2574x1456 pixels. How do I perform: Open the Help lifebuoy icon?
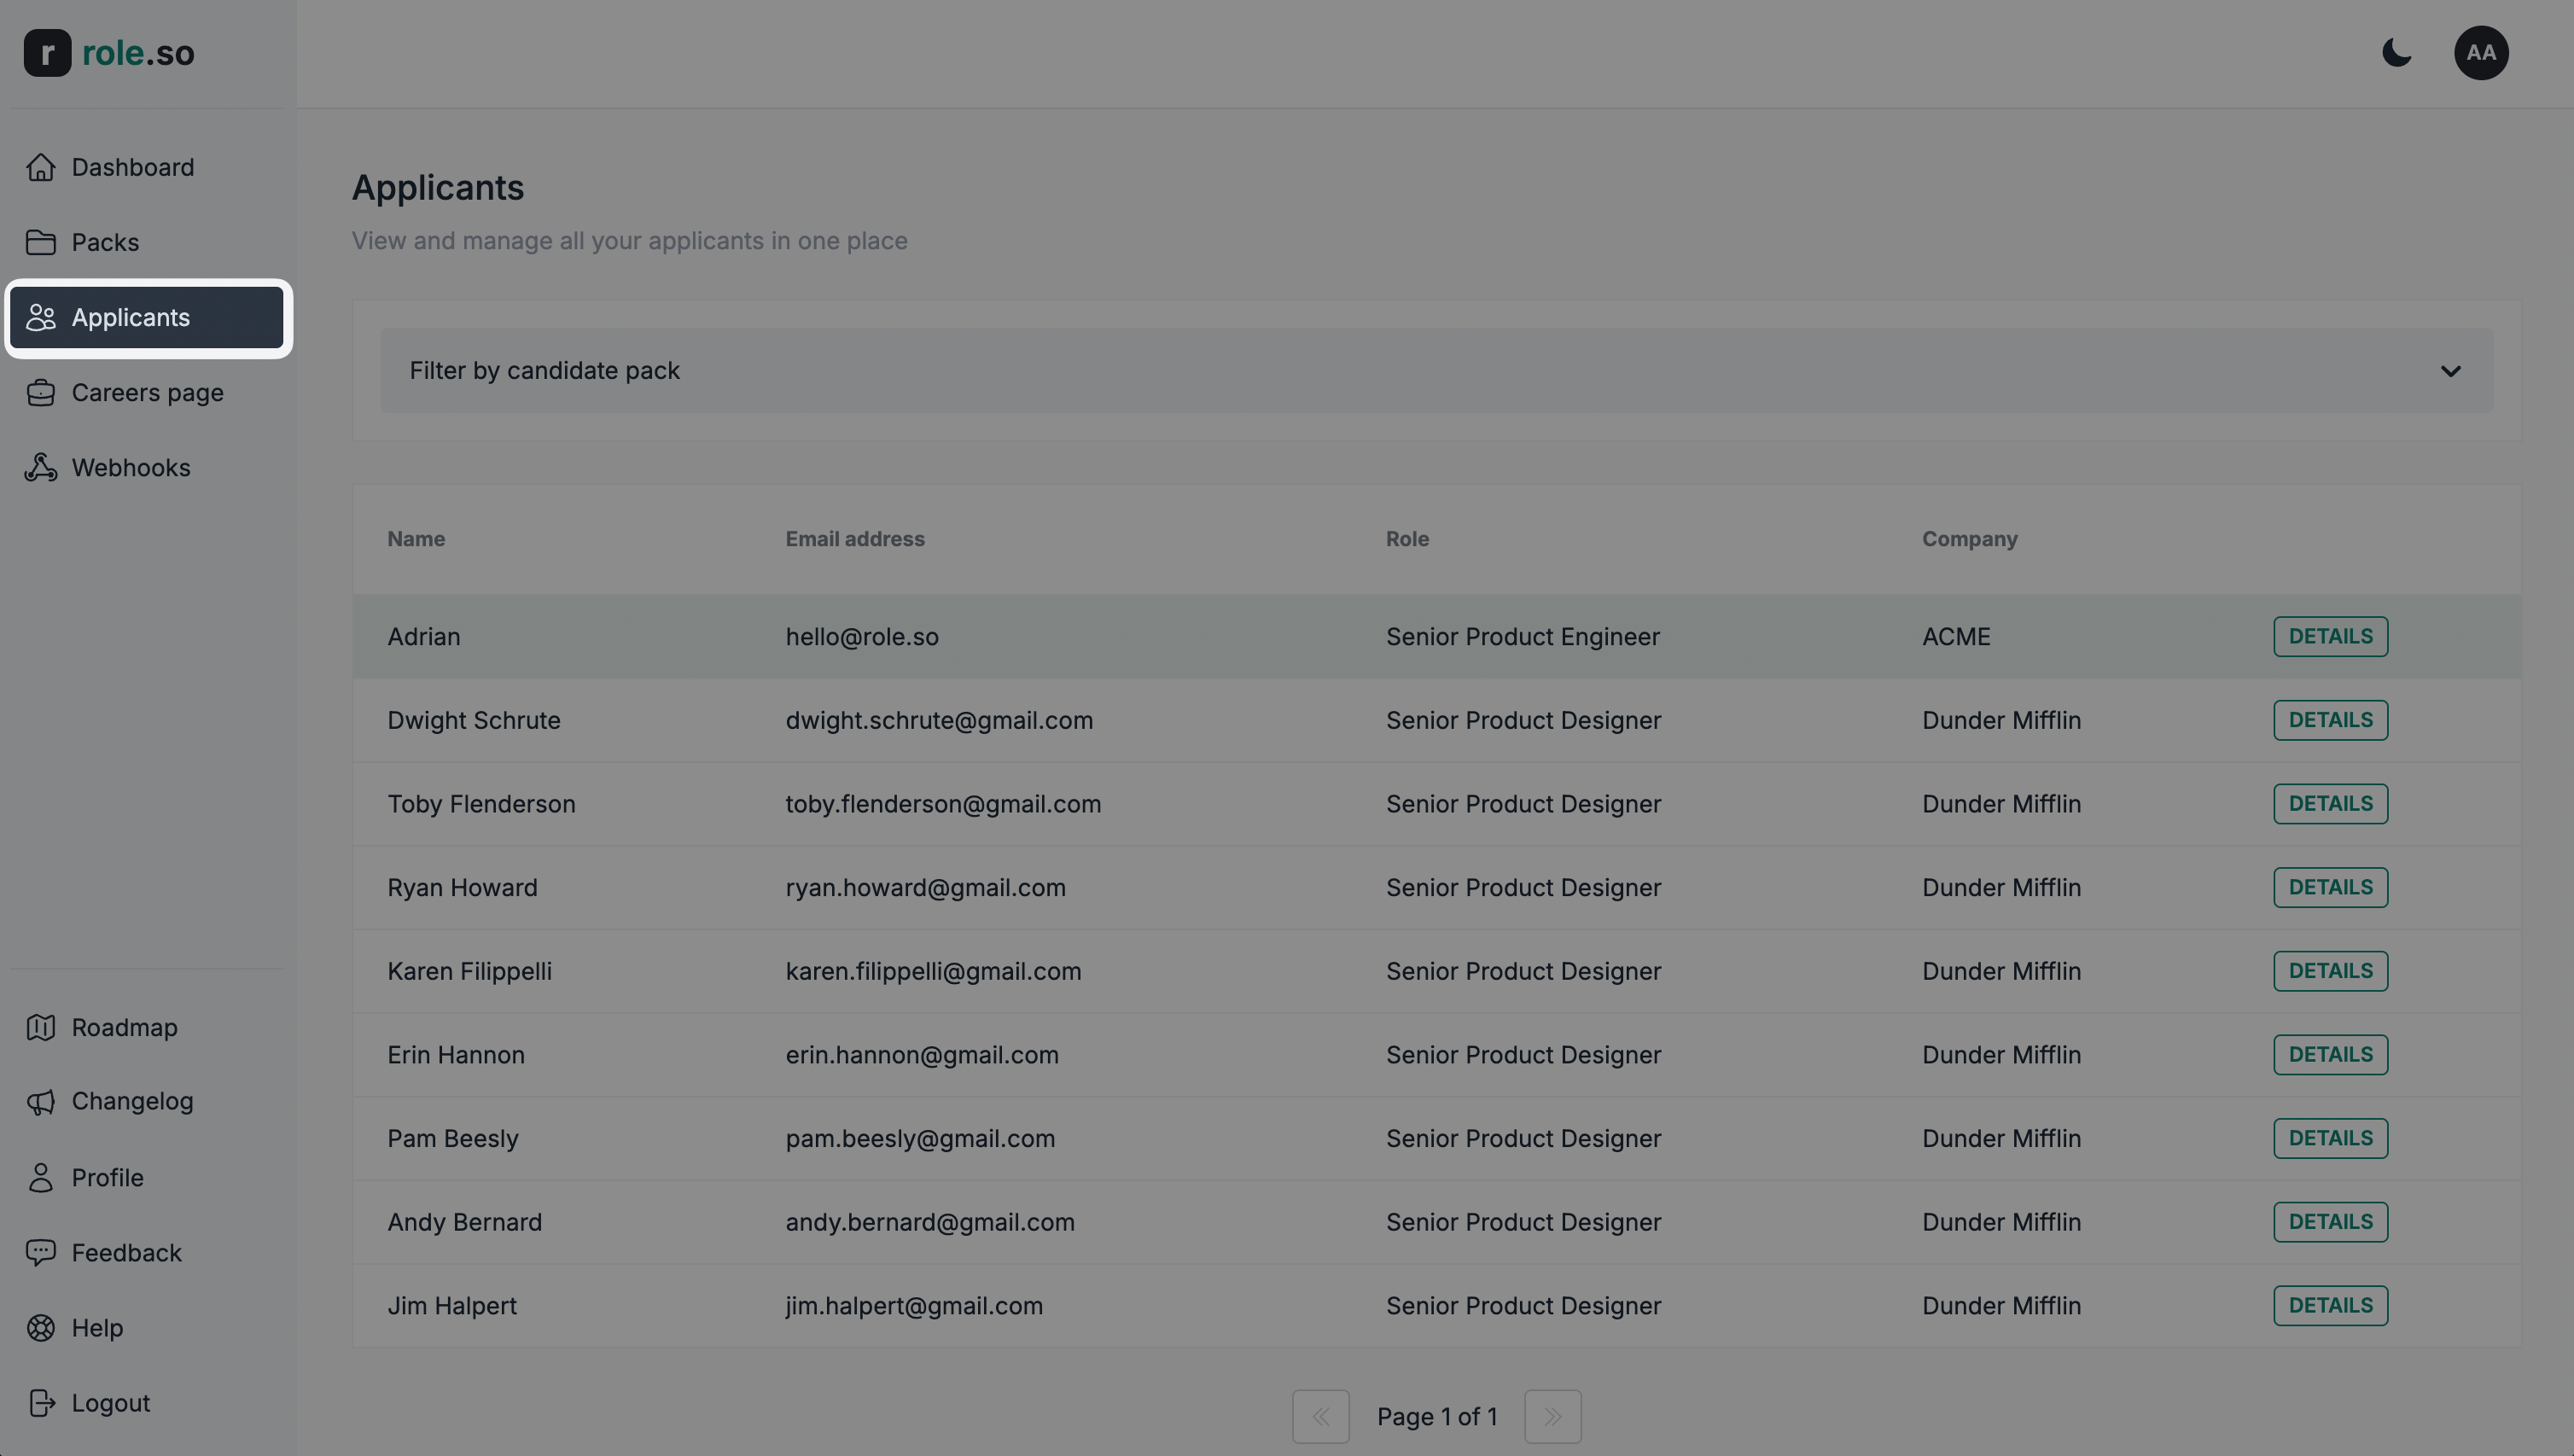41,1327
